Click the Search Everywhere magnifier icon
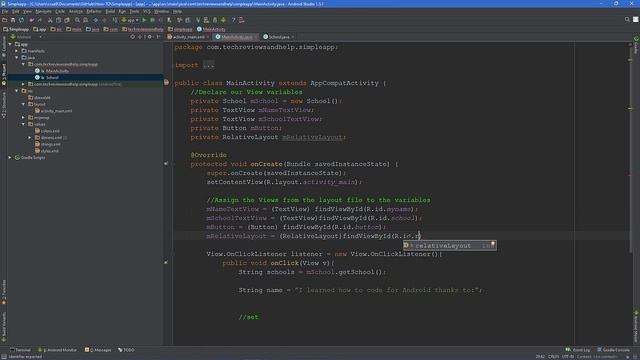640x360 pixels. click(627, 20)
